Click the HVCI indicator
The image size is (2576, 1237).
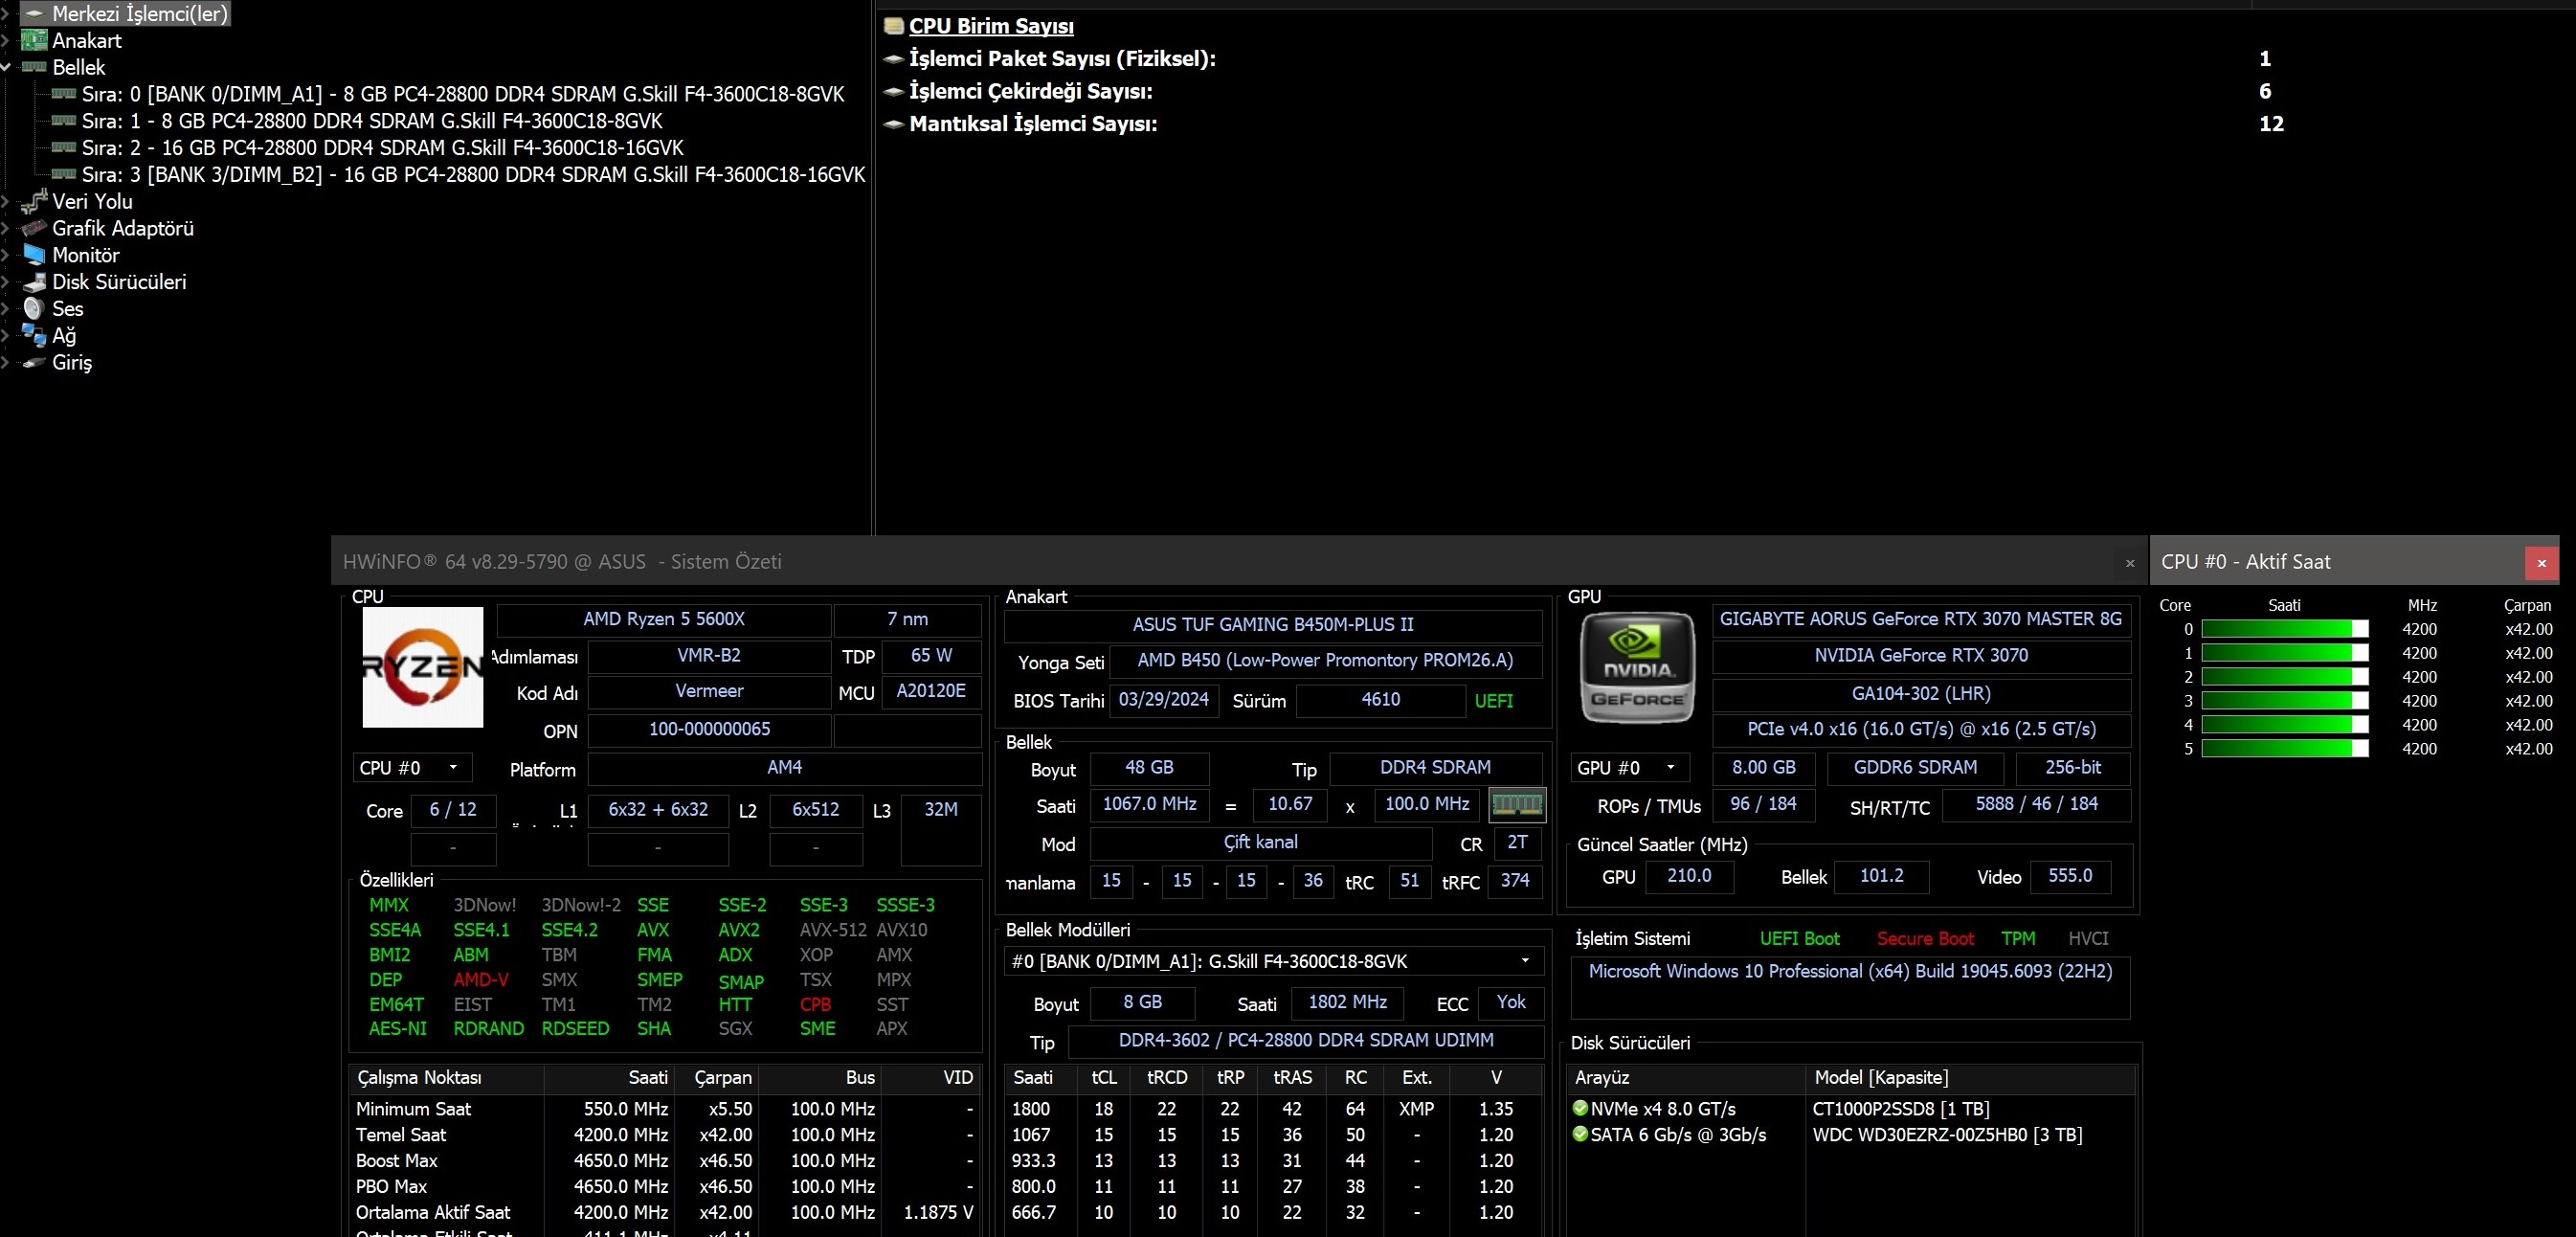coord(2088,939)
